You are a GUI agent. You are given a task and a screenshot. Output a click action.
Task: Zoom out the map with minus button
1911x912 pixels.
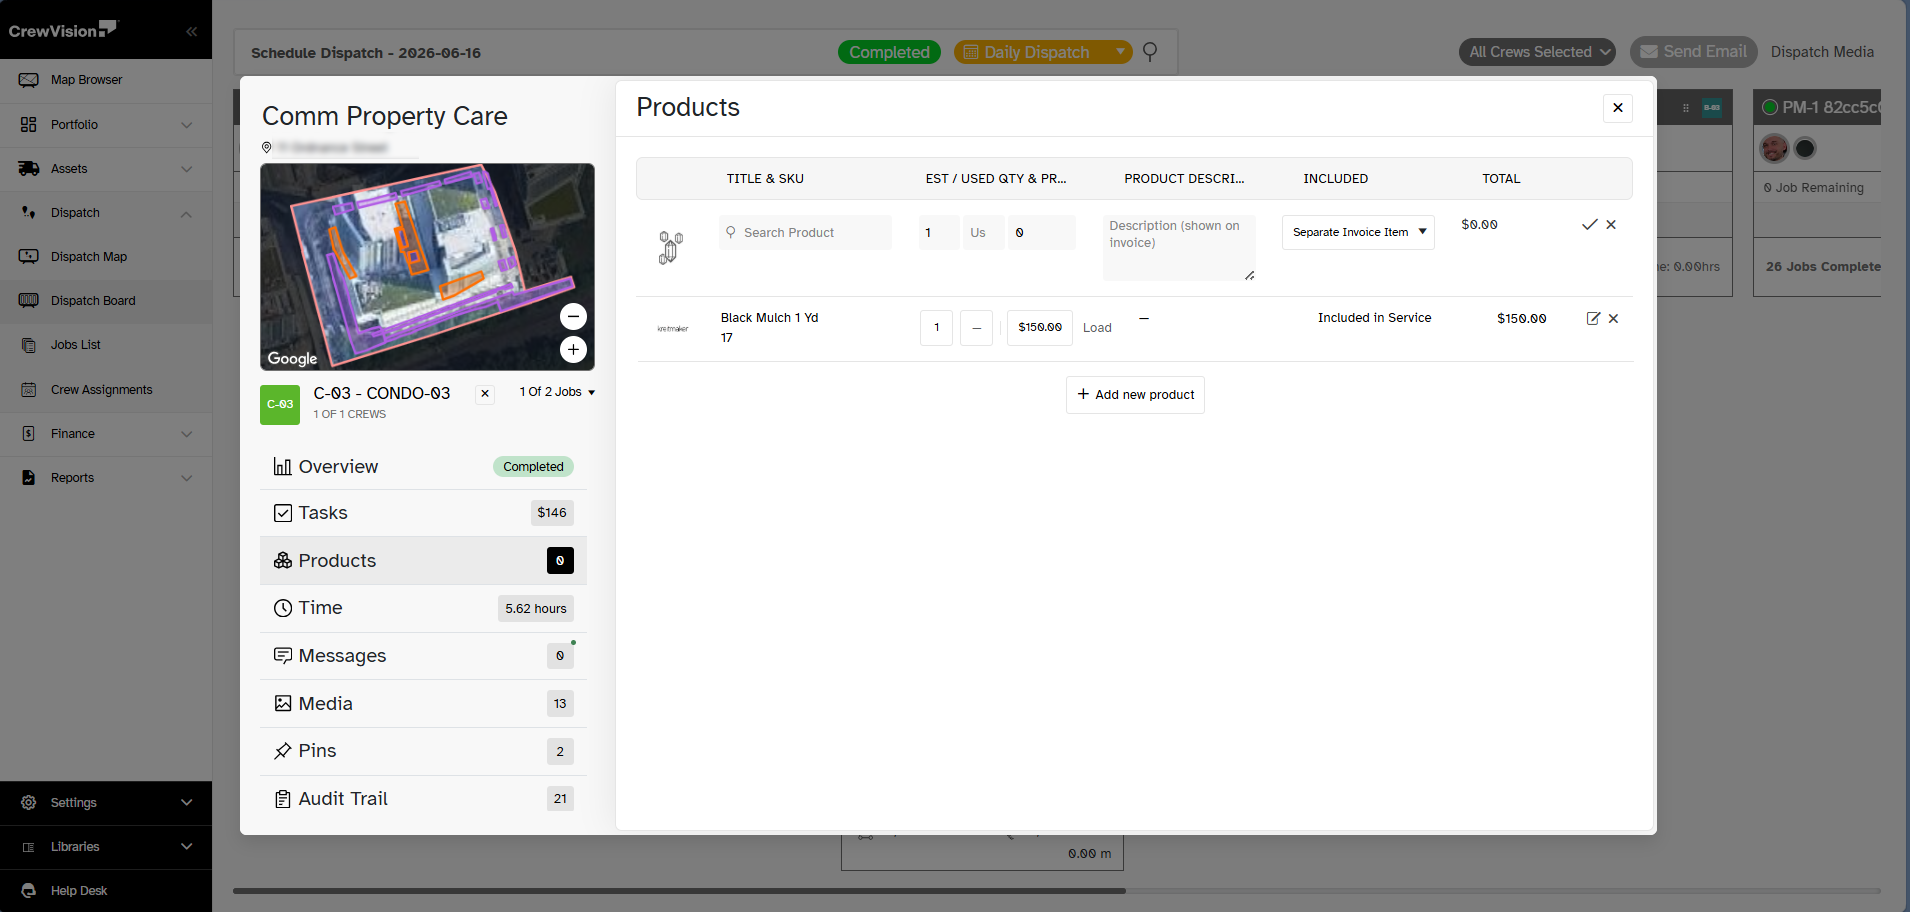click(573, 317)
